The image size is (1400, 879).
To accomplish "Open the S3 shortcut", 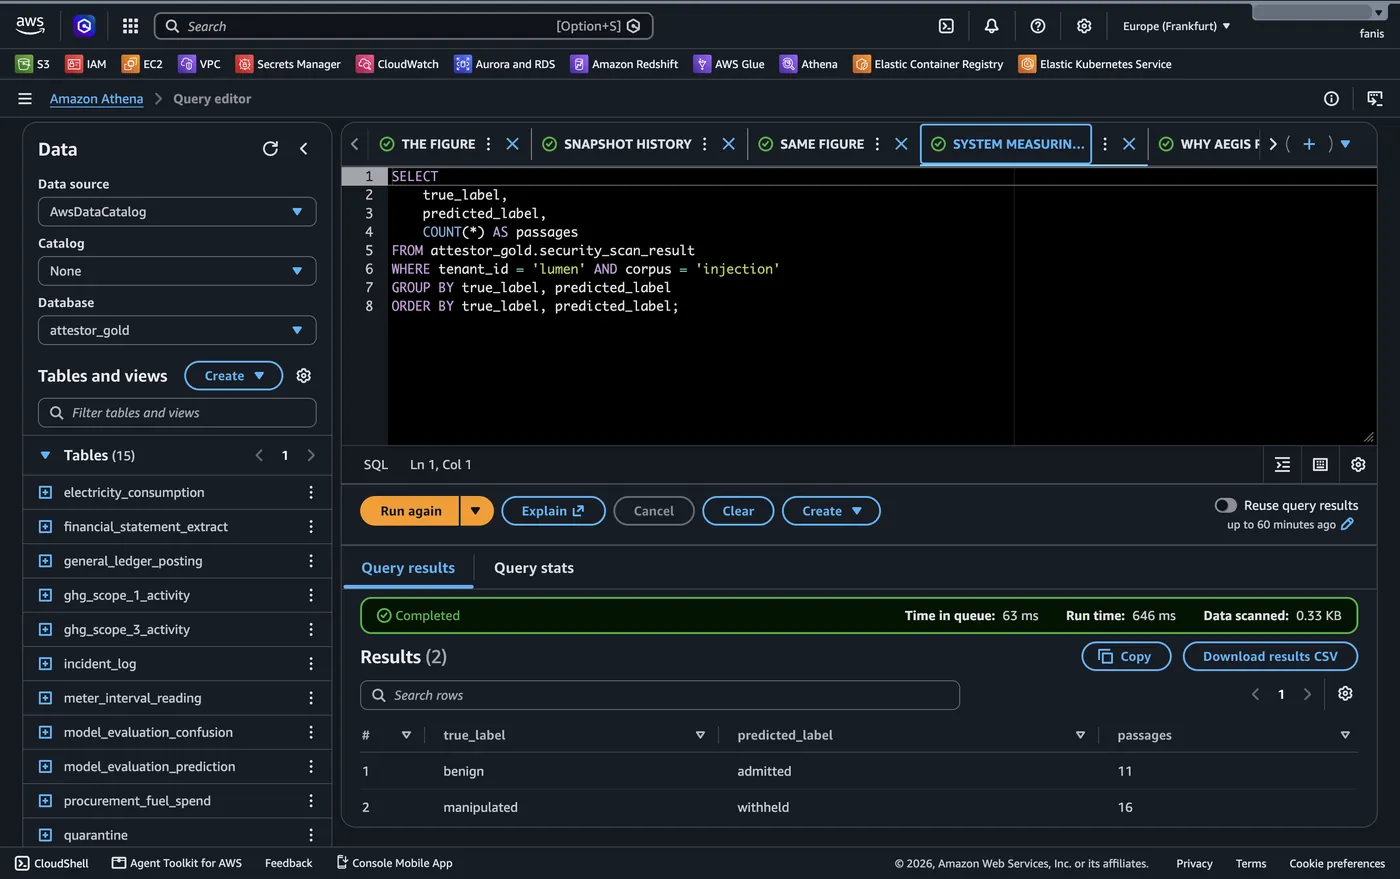I will (33, 64).
